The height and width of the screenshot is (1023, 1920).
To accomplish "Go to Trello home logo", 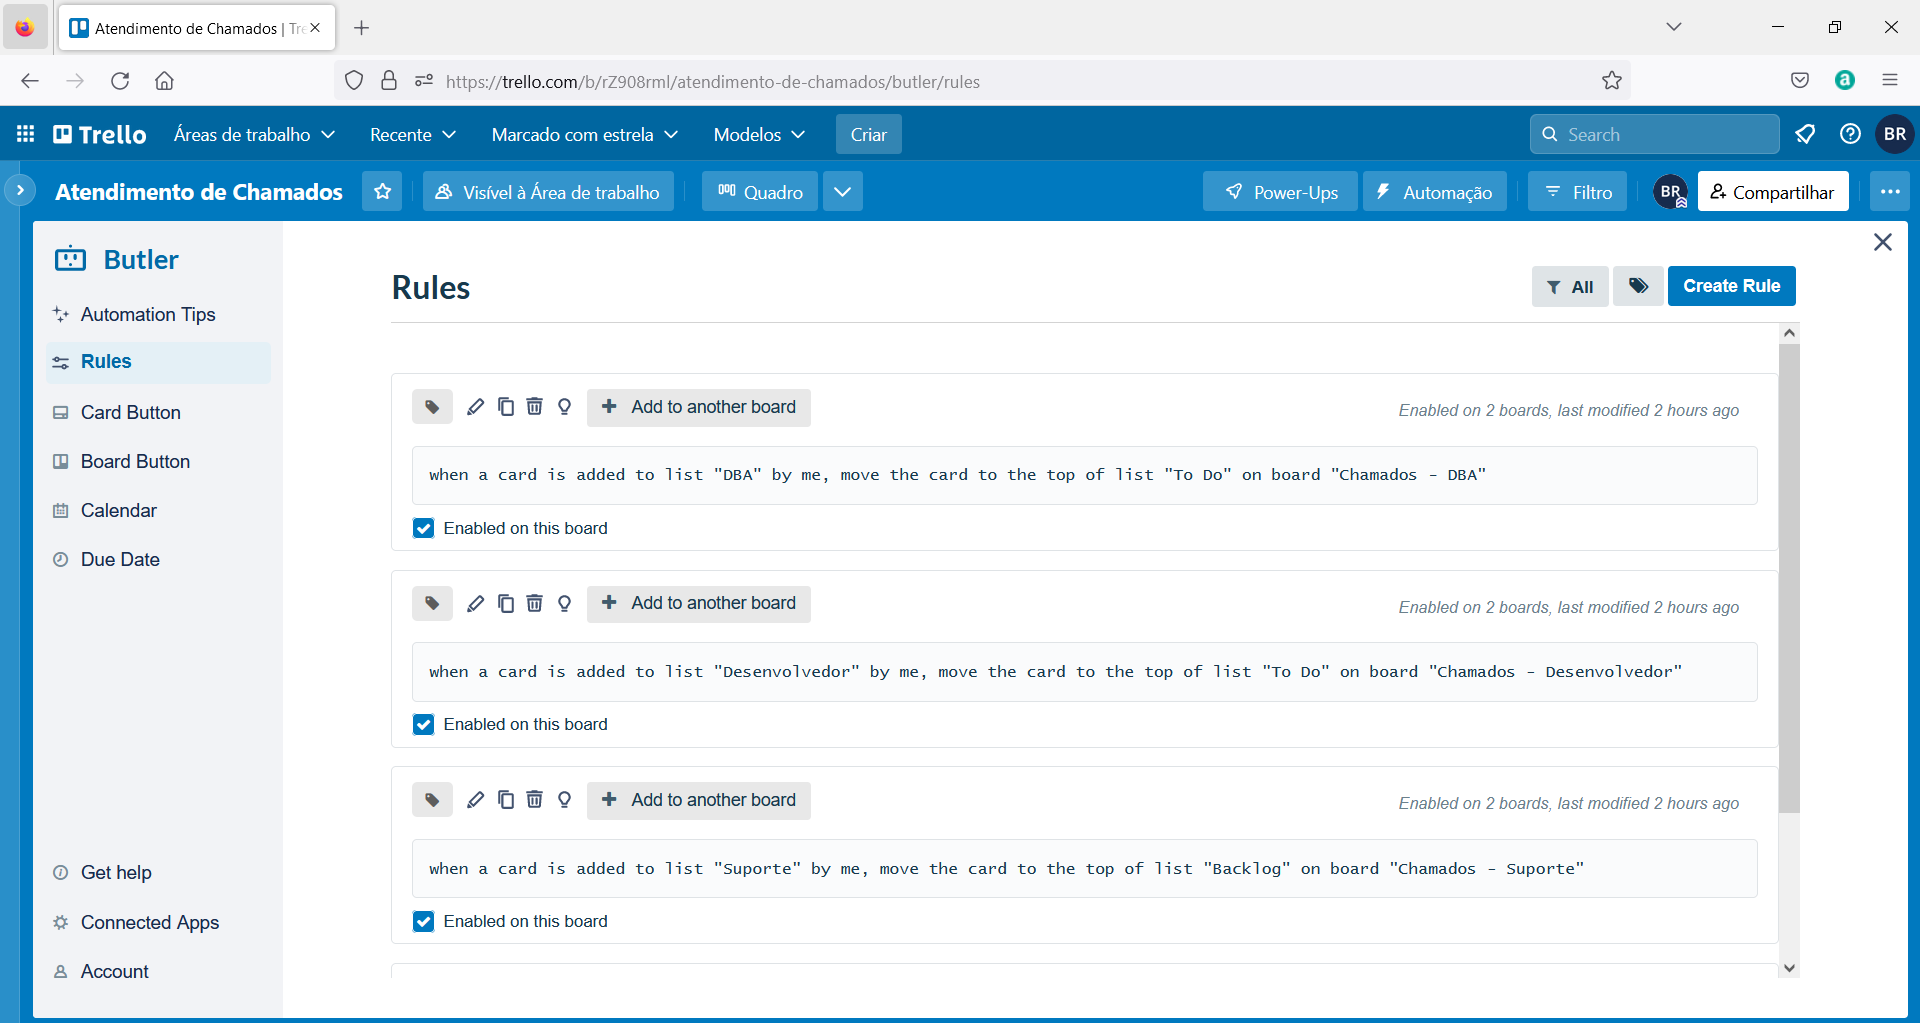I will point(100,134).
